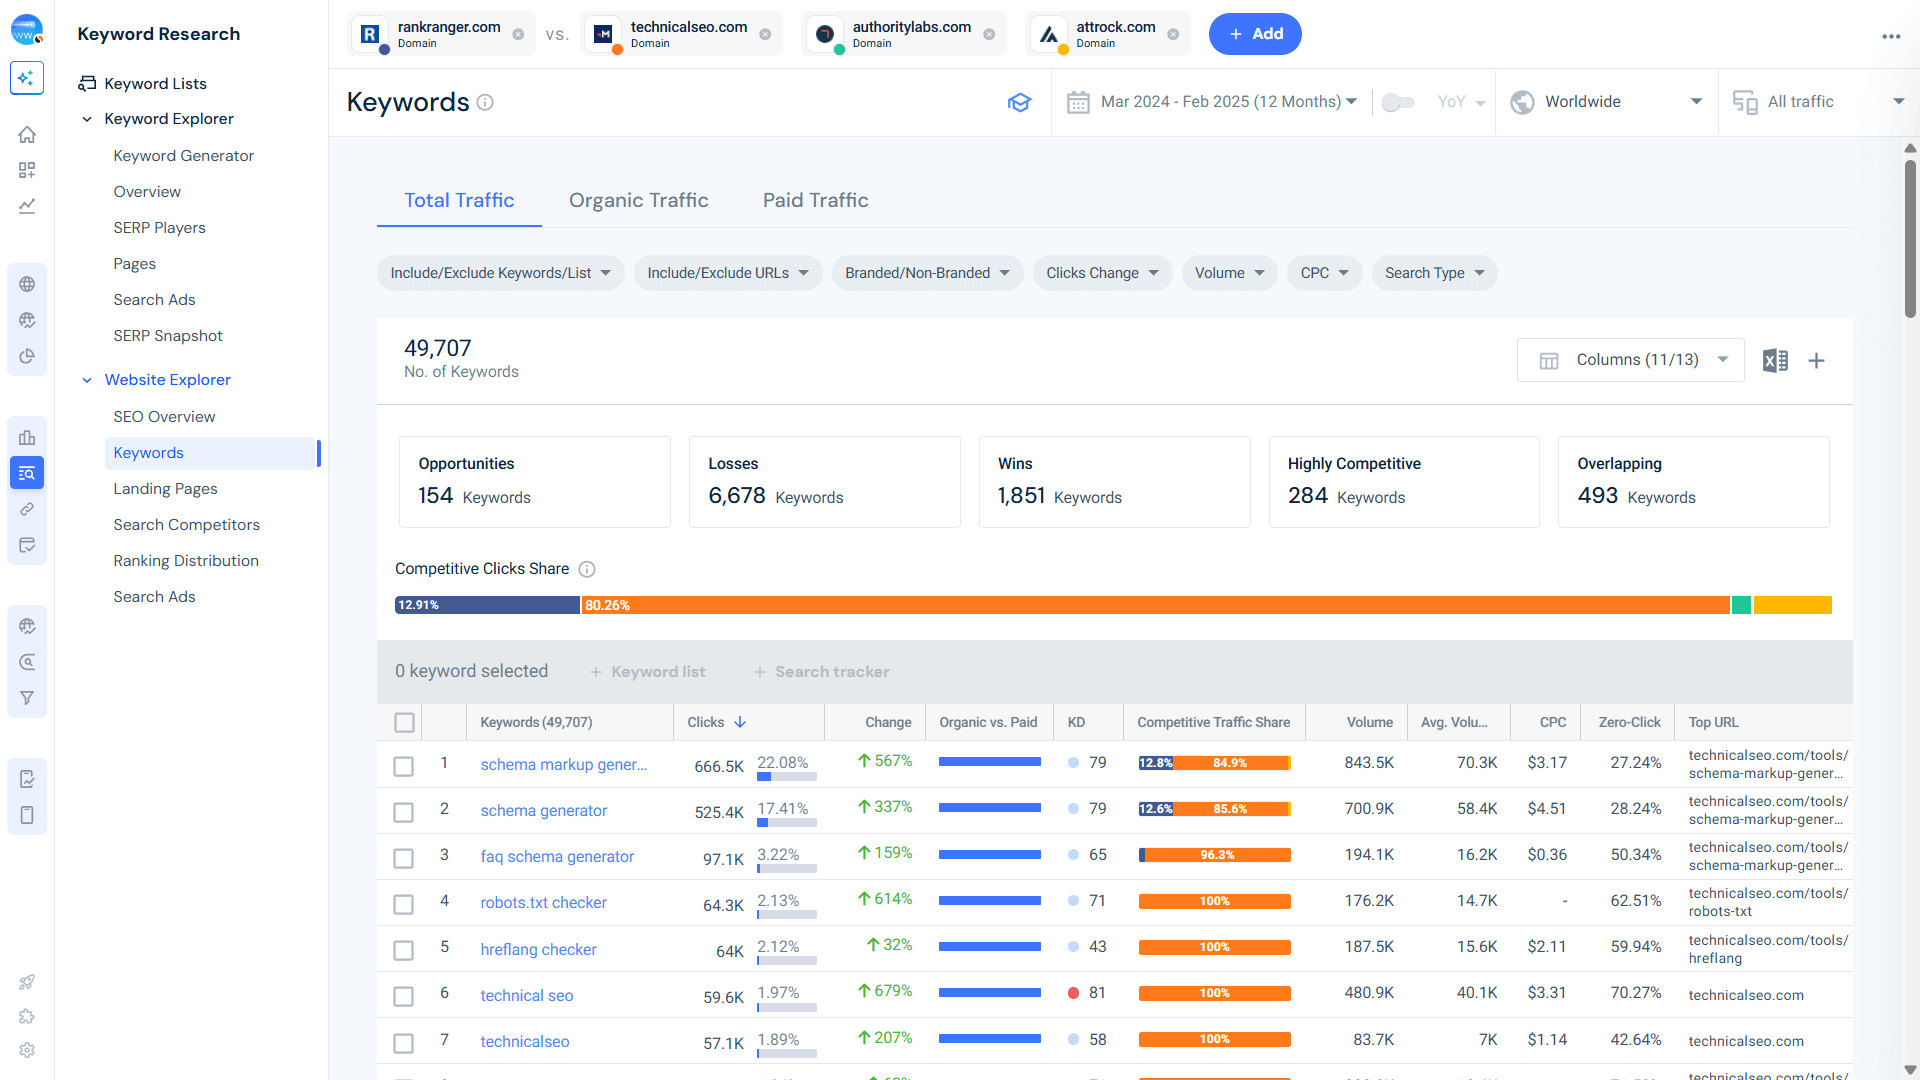
Task: Click the Losses 6,678 Keywords card
Action: [x=824, y=482]
